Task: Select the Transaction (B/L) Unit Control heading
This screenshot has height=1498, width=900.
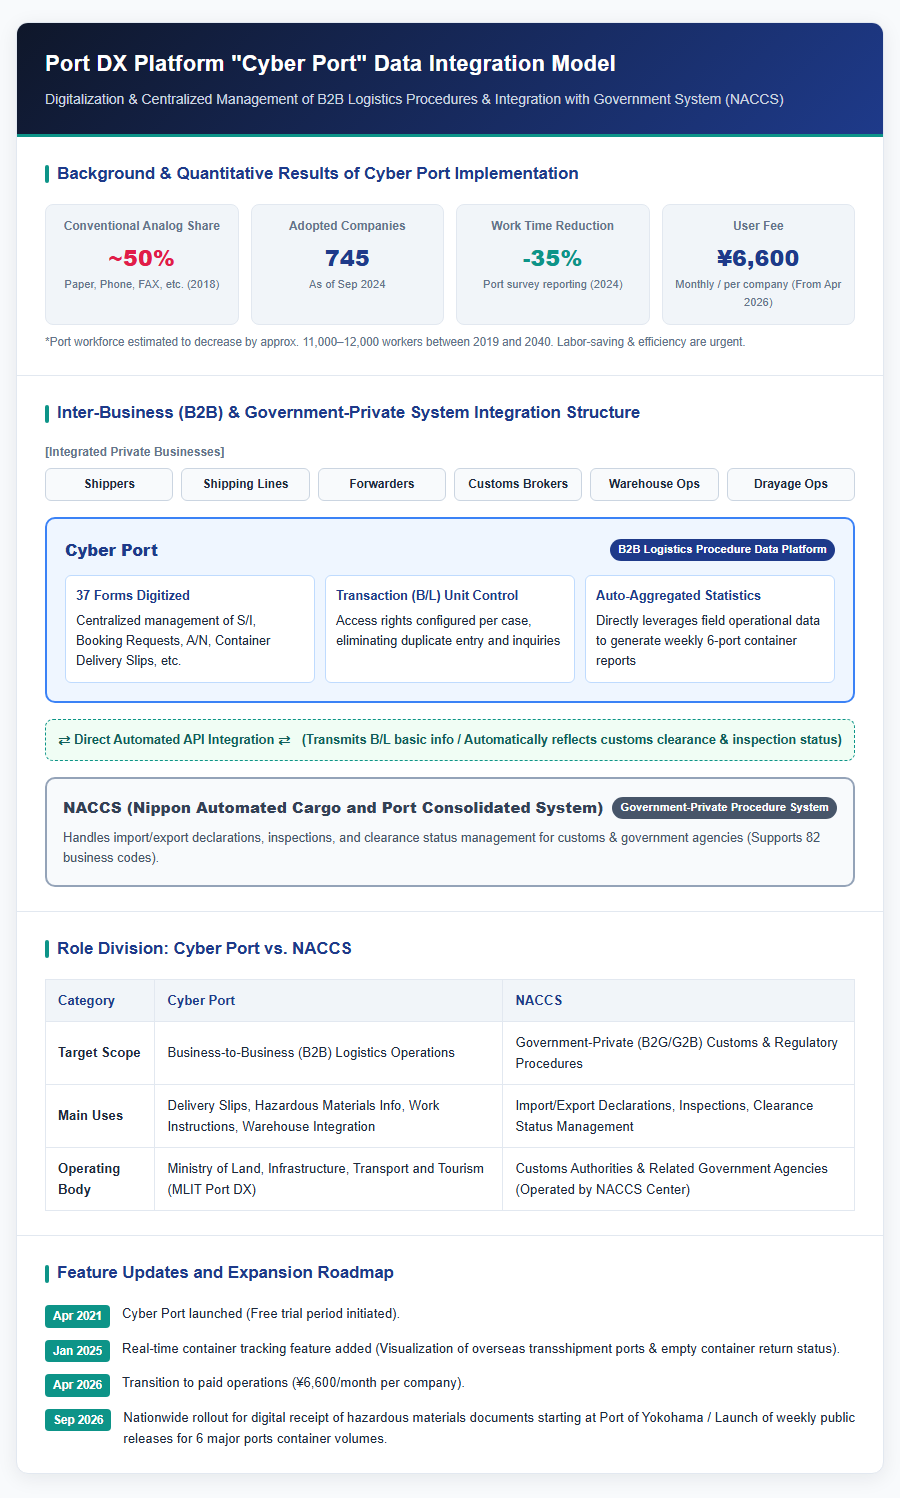Action: [x=427, y=595]
